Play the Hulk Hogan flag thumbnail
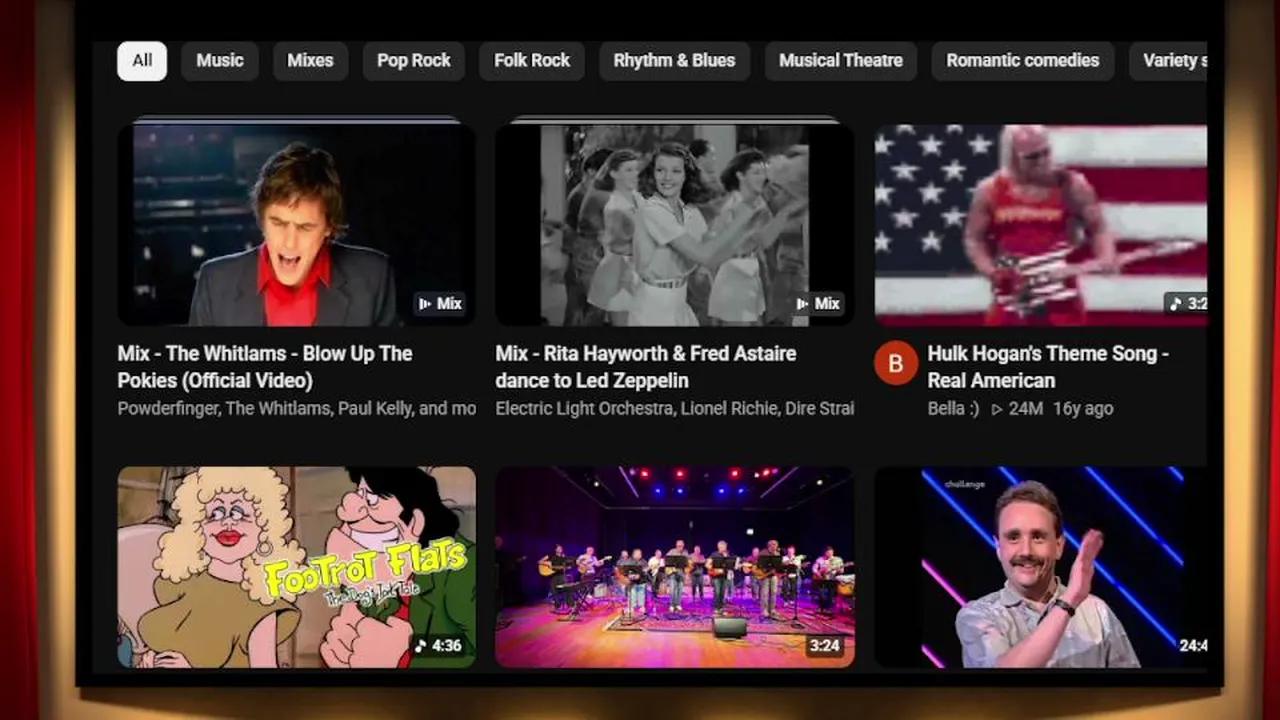The height and width of the screenshot is (720, 1280). (x=1041, y=225)
